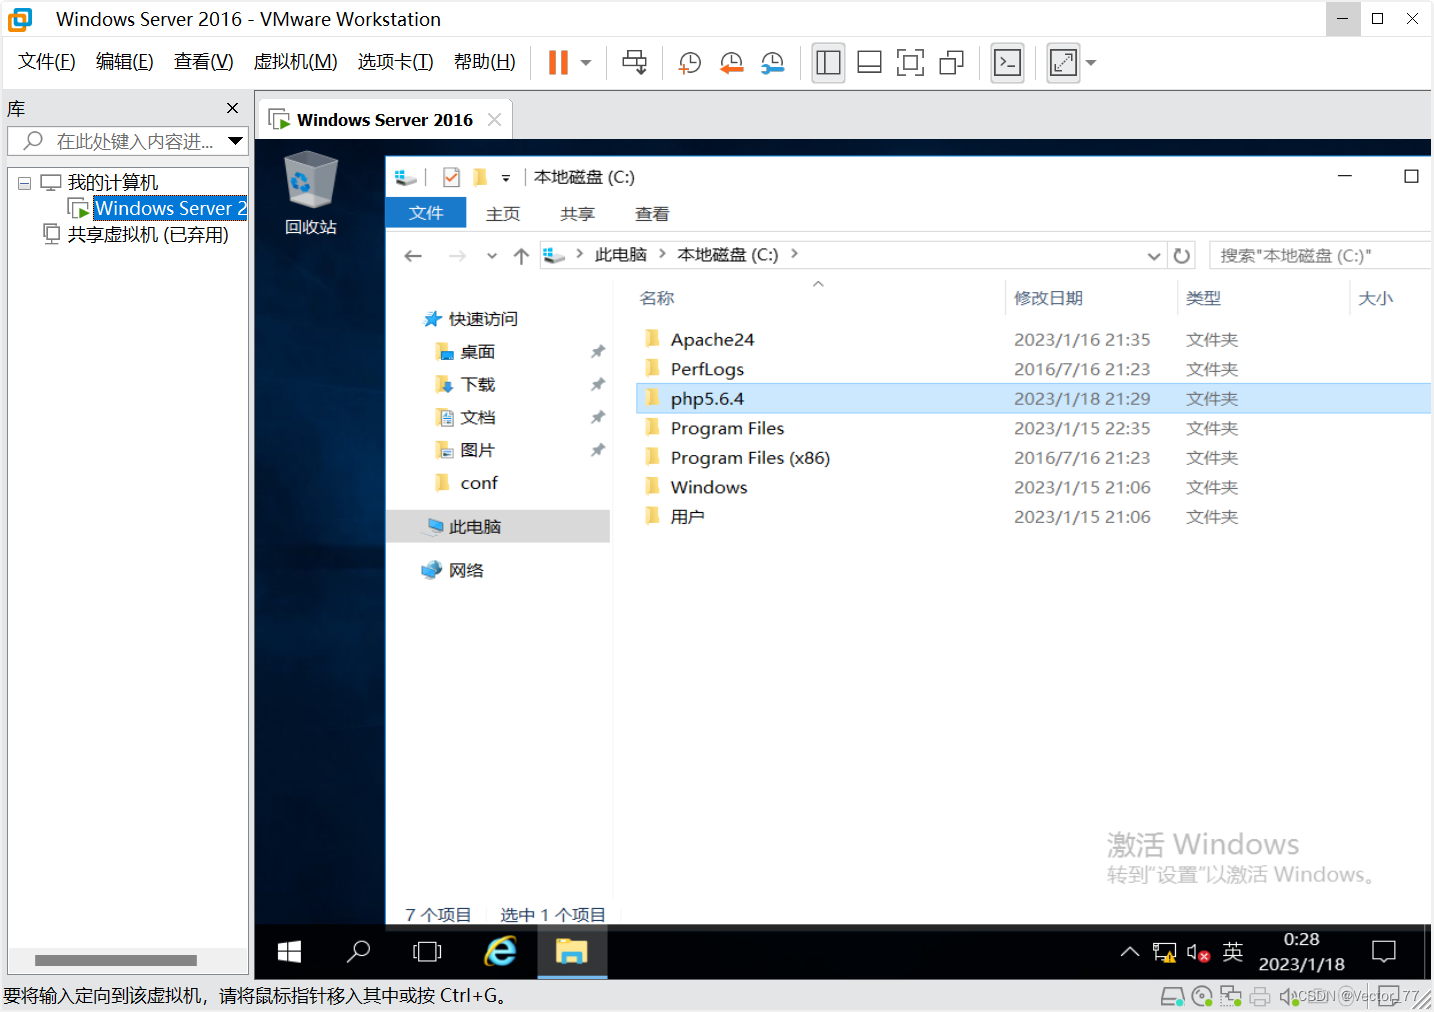Revert virtual machine to previous snapshot
Image resolution: width=1434 pixels, height=1012 pixels.
click(731, 63)
